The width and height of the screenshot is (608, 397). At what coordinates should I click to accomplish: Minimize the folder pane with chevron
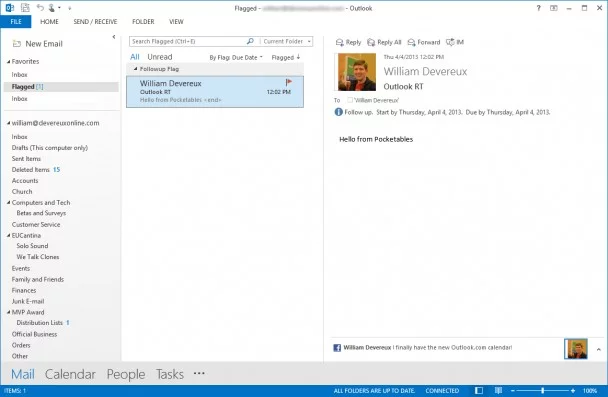point(114,37)
